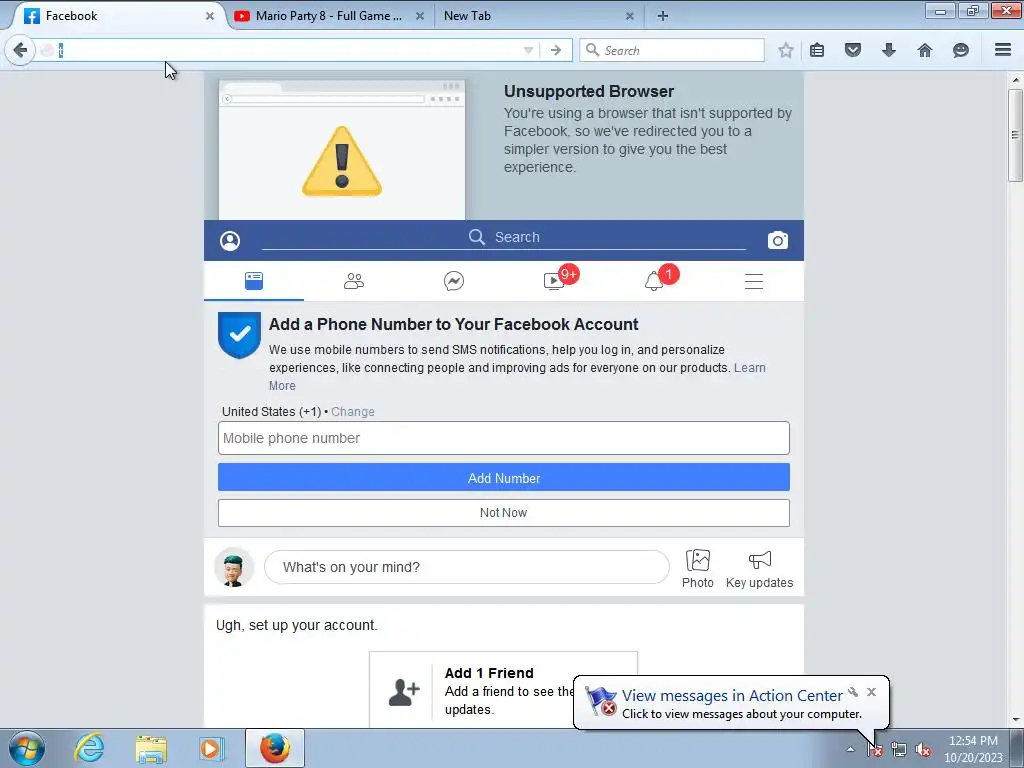This screenshot has height=768, width=1024.
Task: Switch to Mario Party 8 YouTube tab
Action: pyautogui.click(x=330, y=16)
